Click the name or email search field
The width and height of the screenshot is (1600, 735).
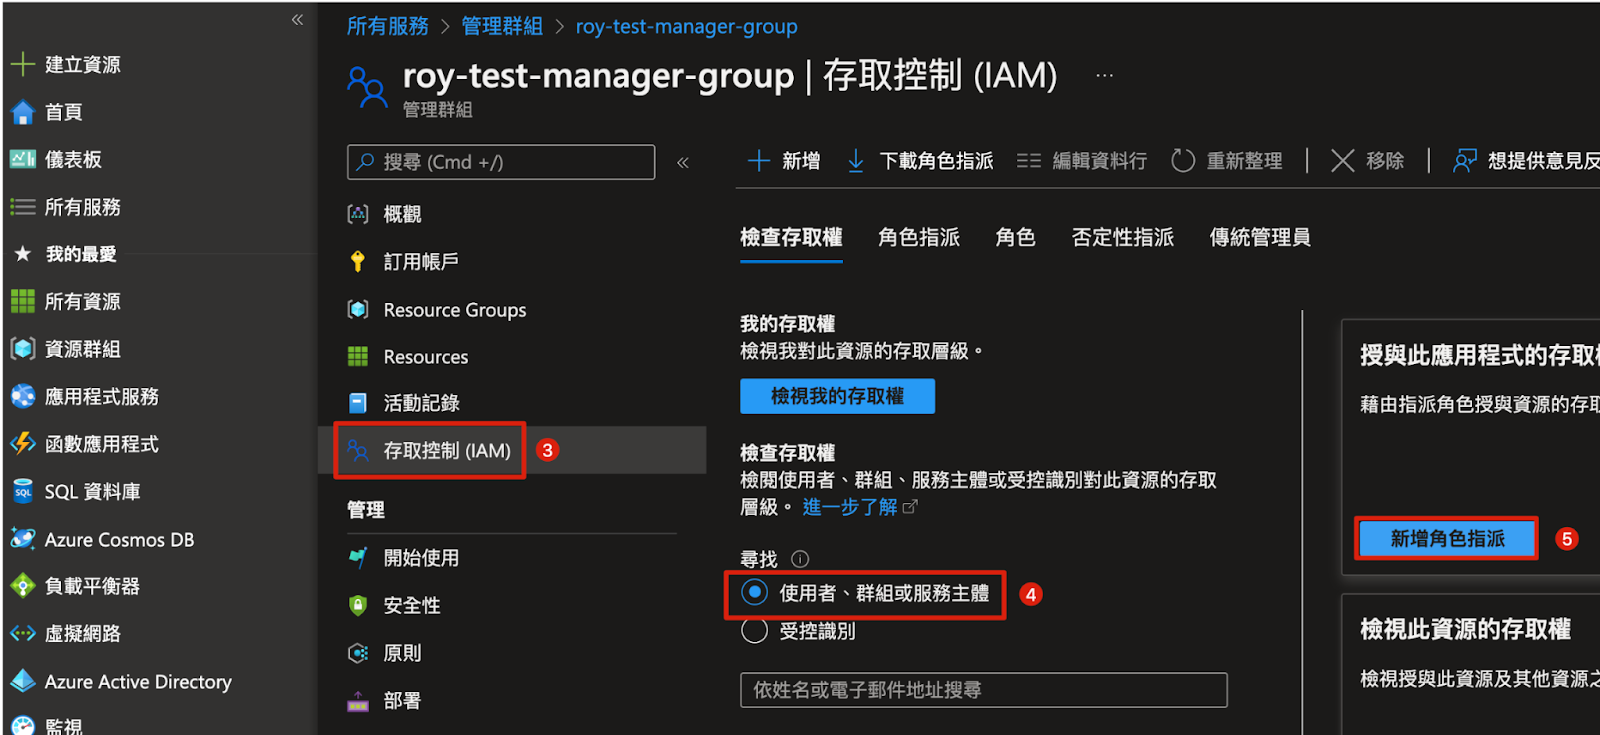[x=983, y=690]
